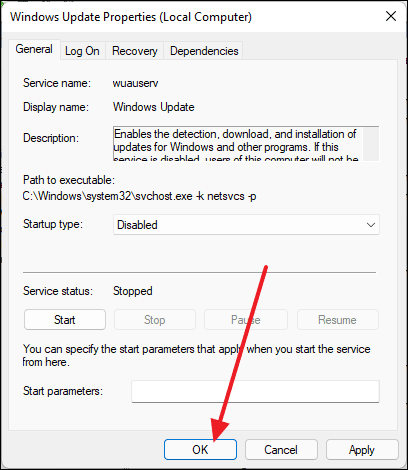The image size is (408, 470).
Task: Select the svchost.exe executable path text
Action: coord(139,196)
